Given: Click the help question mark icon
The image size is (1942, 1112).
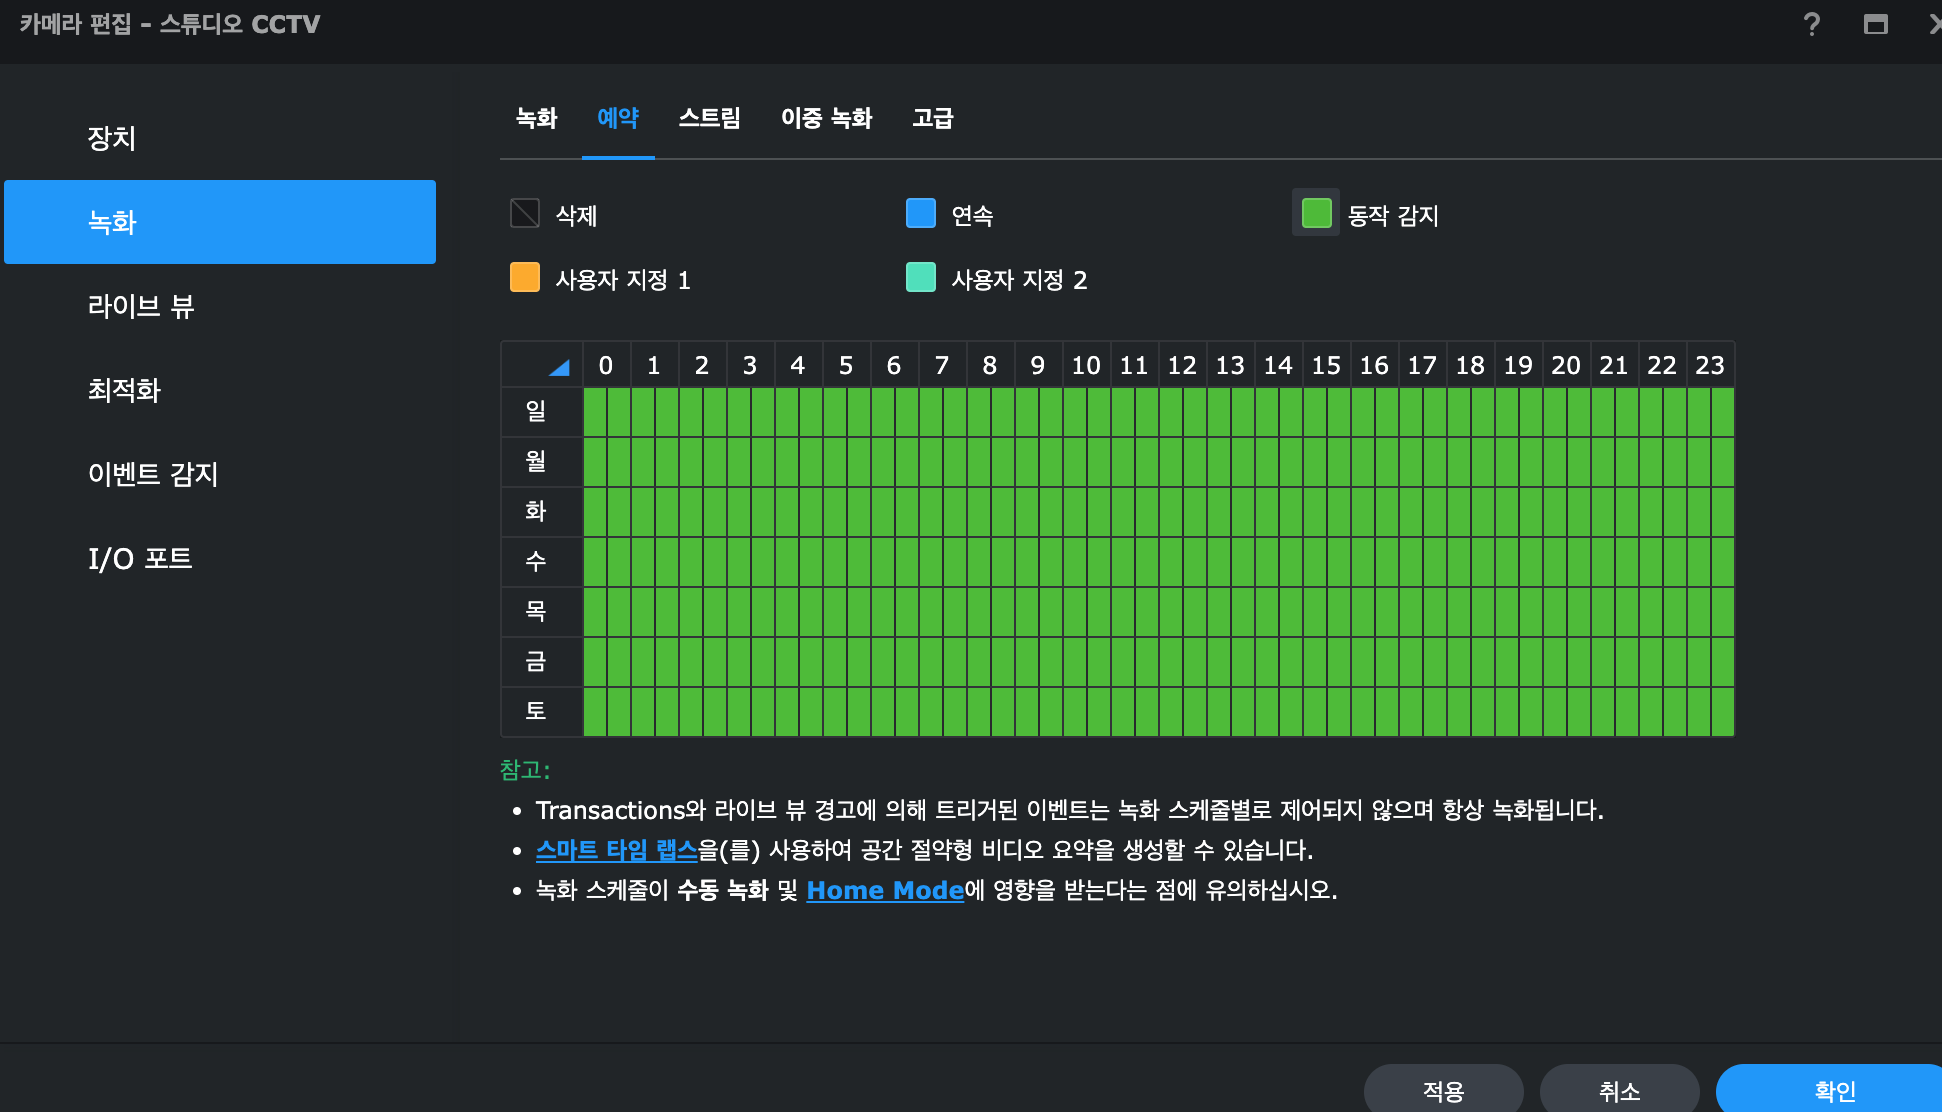Looking at the screenshot, I should pyautogui.click(x=1811, y=24).
